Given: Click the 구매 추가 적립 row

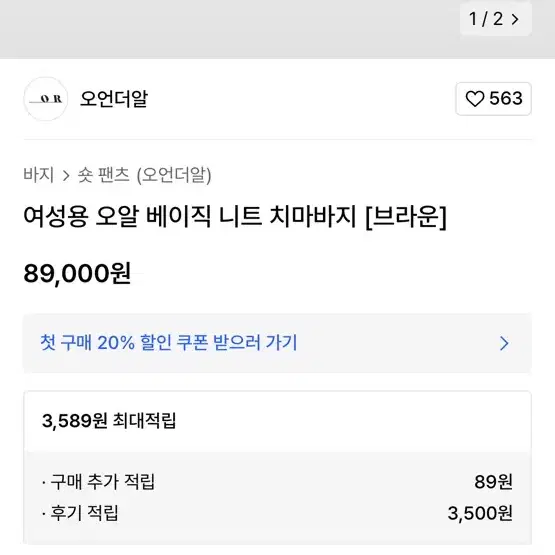Looking at the screenshot, I should pyautogui.click(x=277, y=482).
